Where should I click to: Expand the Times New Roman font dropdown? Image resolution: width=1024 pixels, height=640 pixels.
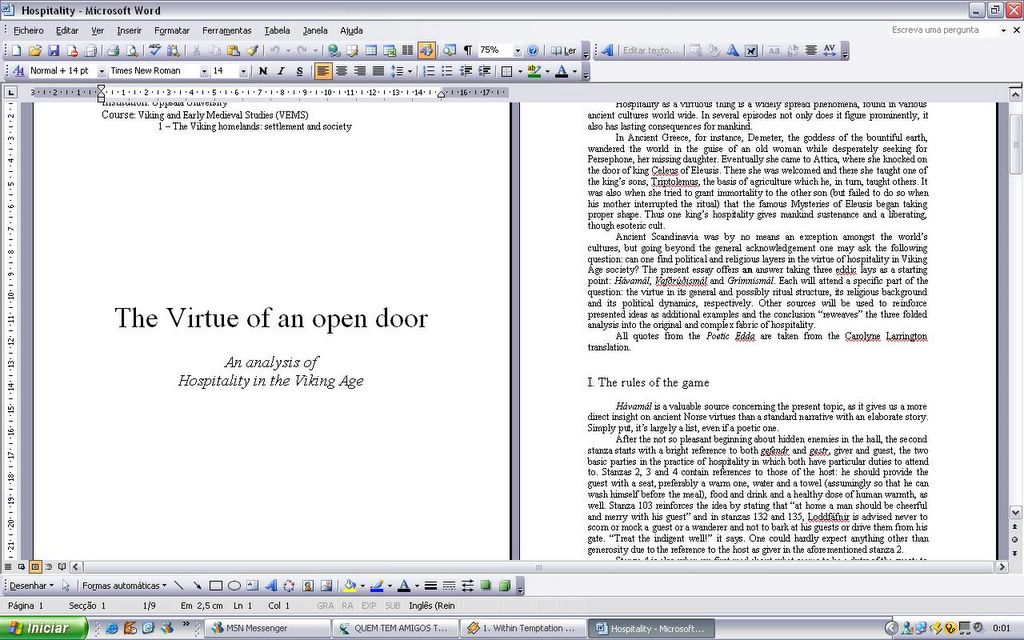coord(204,71)
